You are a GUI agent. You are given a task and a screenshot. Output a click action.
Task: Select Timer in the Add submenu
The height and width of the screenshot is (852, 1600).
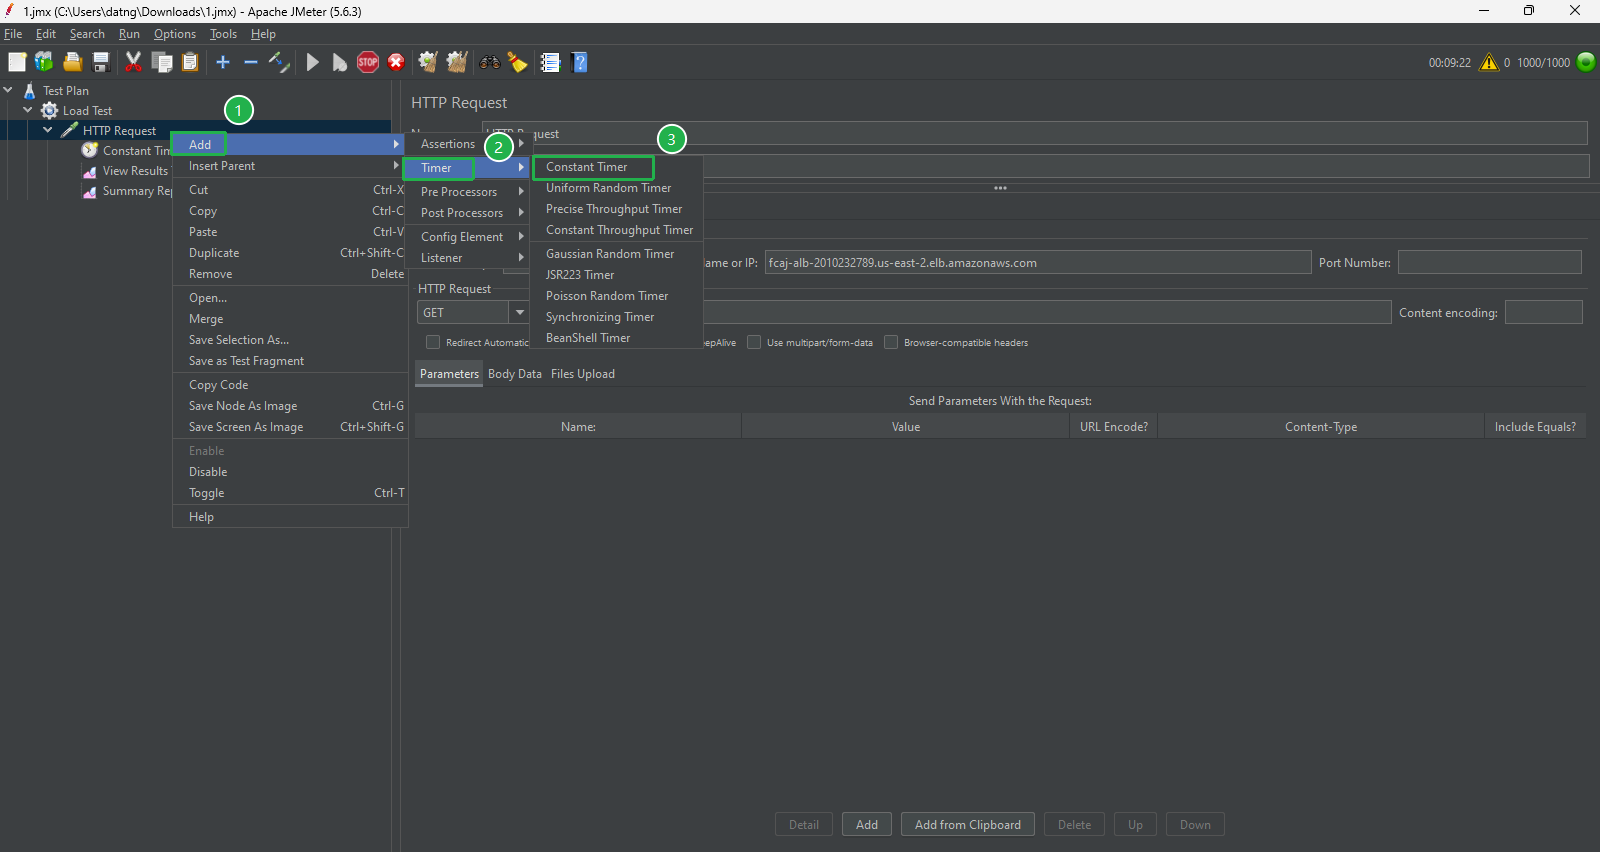[x=466, y=168]
